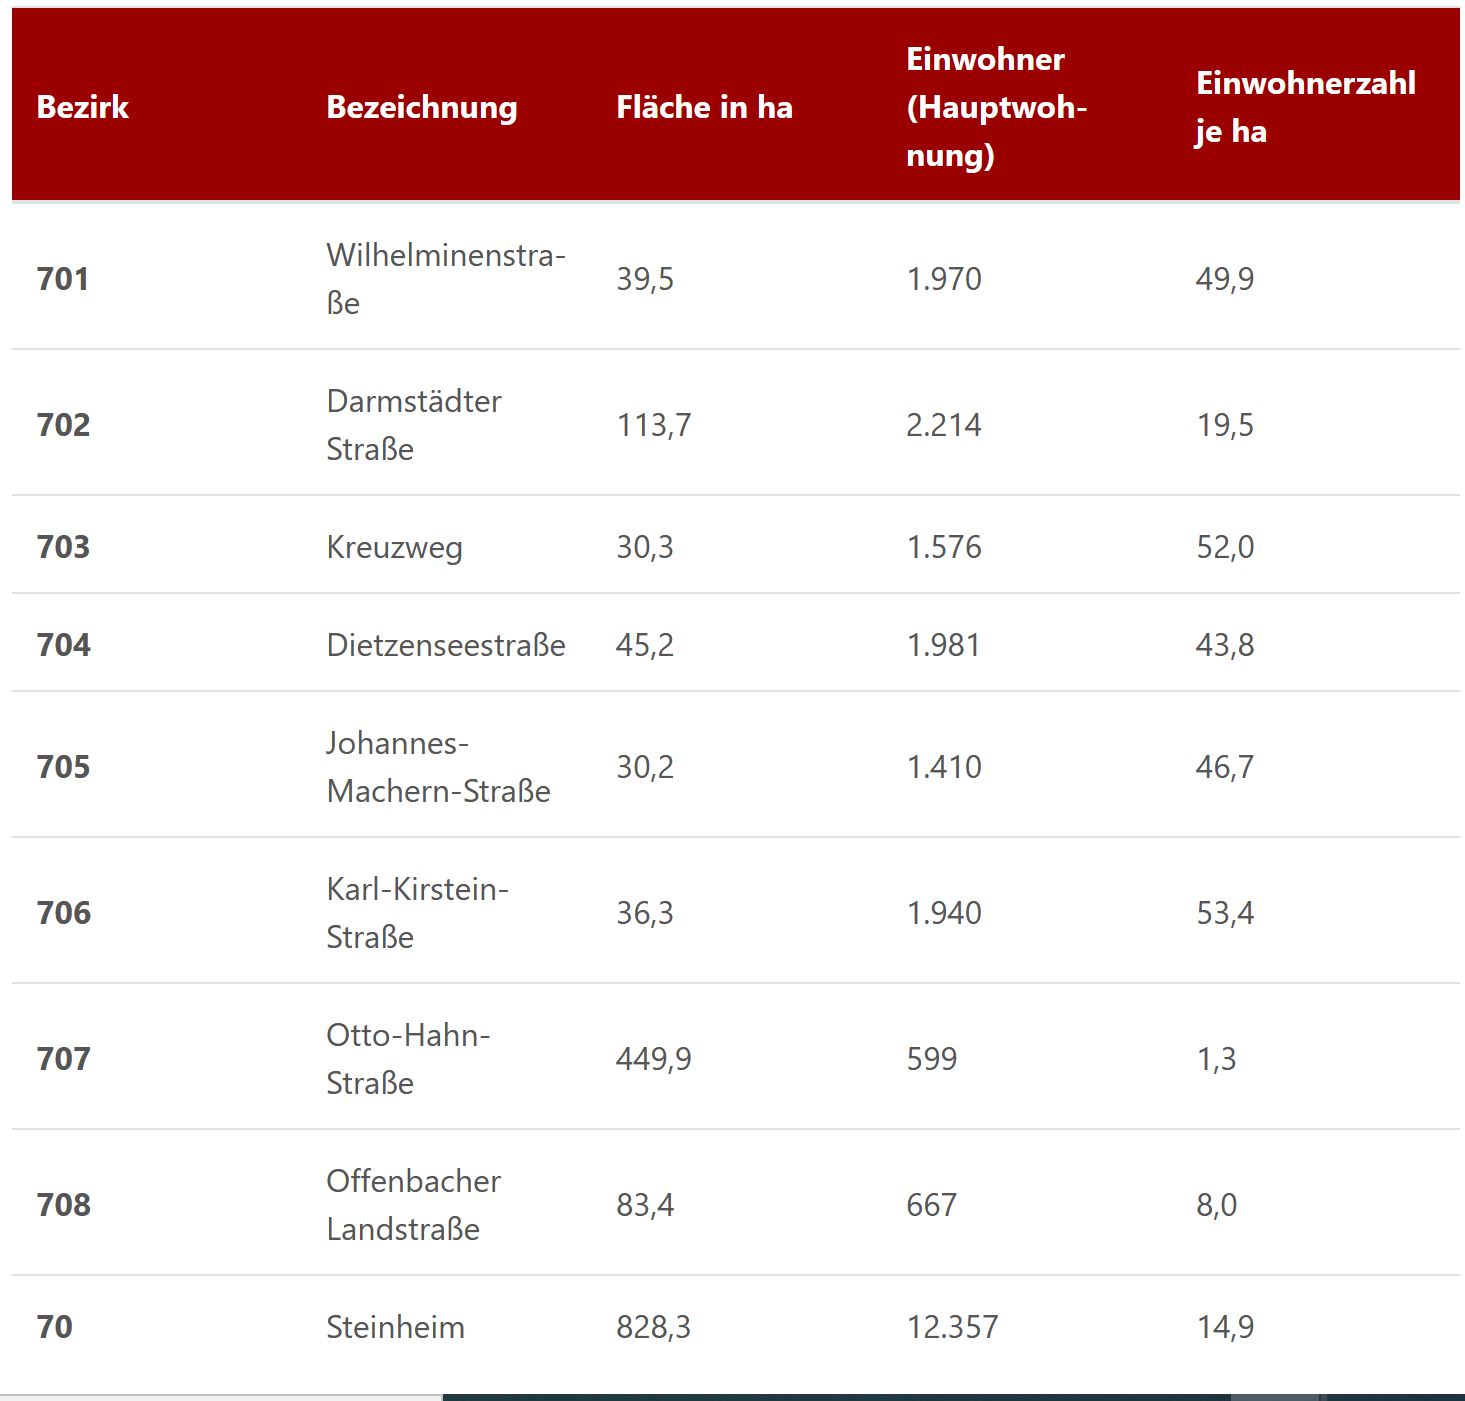Select the Offenbacher Landstraße cell
This screenshot has width=1465, height=1401.
coord(413,1205)
